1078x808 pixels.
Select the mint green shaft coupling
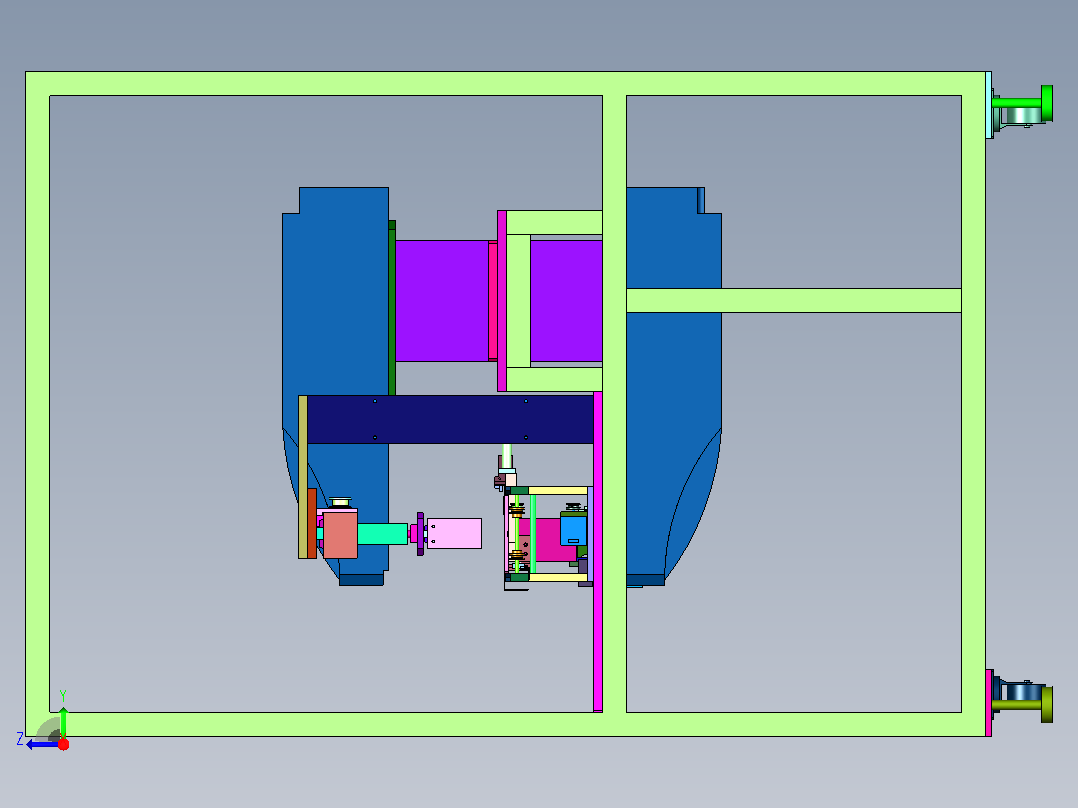tap(382, 534)
